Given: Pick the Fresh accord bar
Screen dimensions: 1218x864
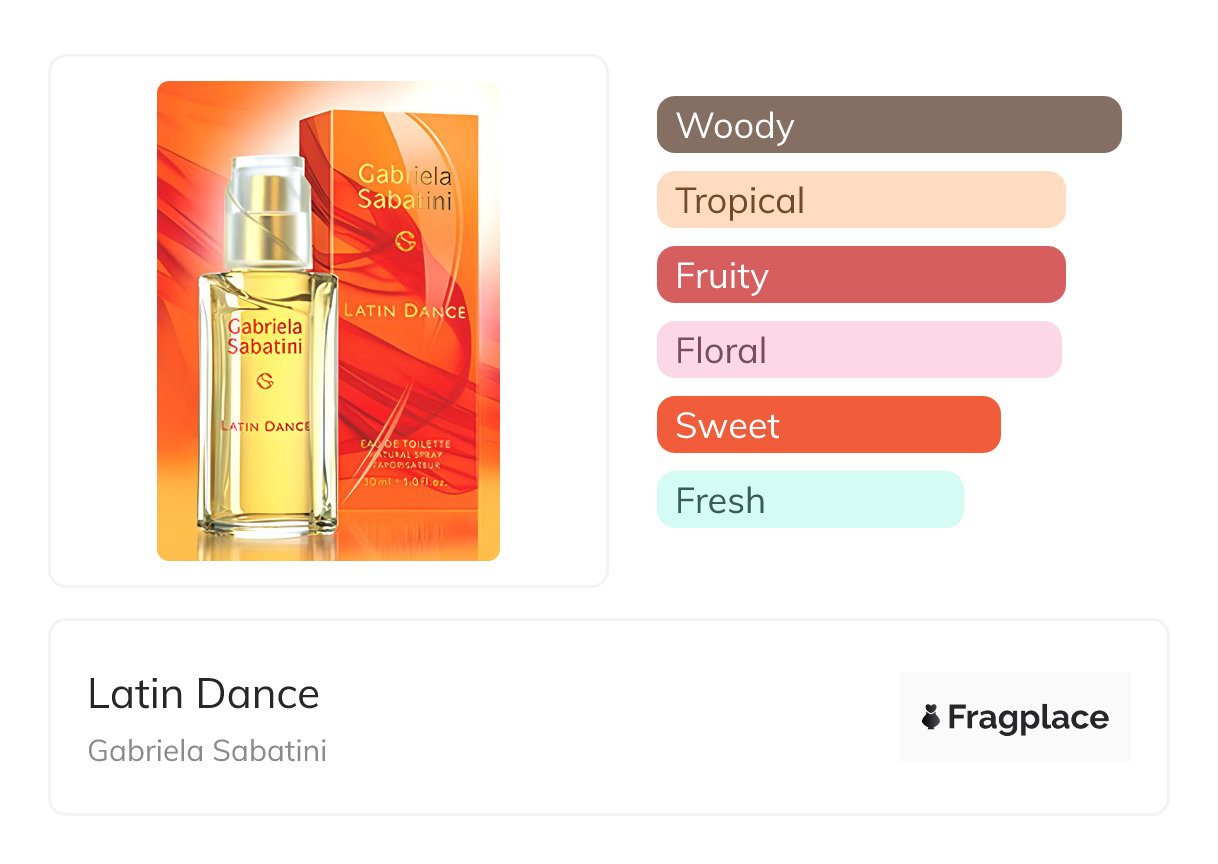Looking at the screenshot, I should 809,500.
